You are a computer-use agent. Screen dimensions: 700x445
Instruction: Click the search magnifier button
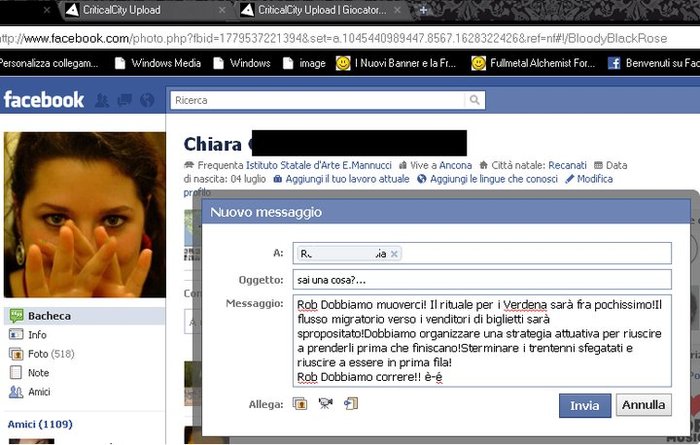[475, 100]
